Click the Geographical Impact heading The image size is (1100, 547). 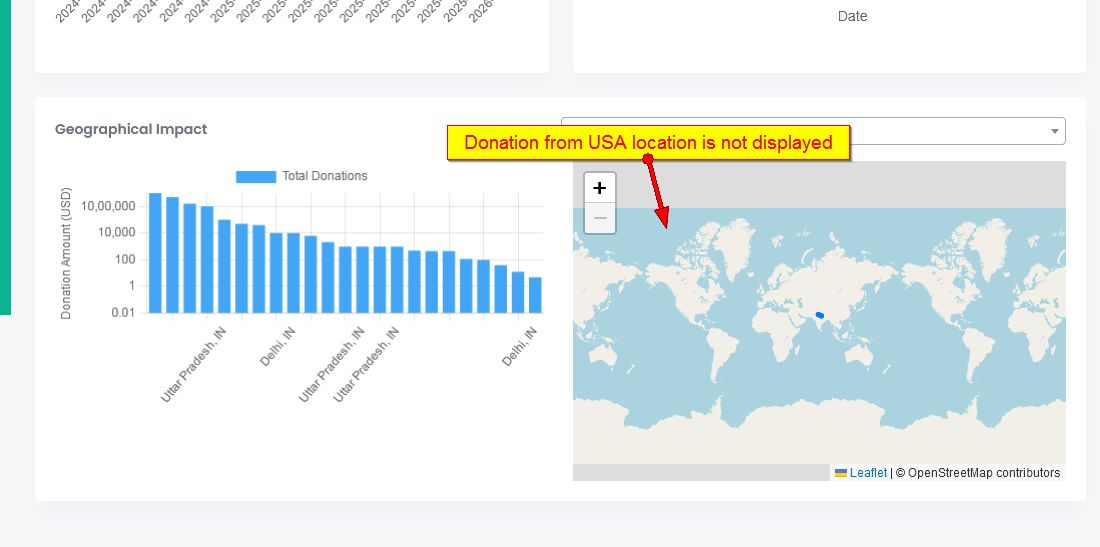tap(131, 129)
